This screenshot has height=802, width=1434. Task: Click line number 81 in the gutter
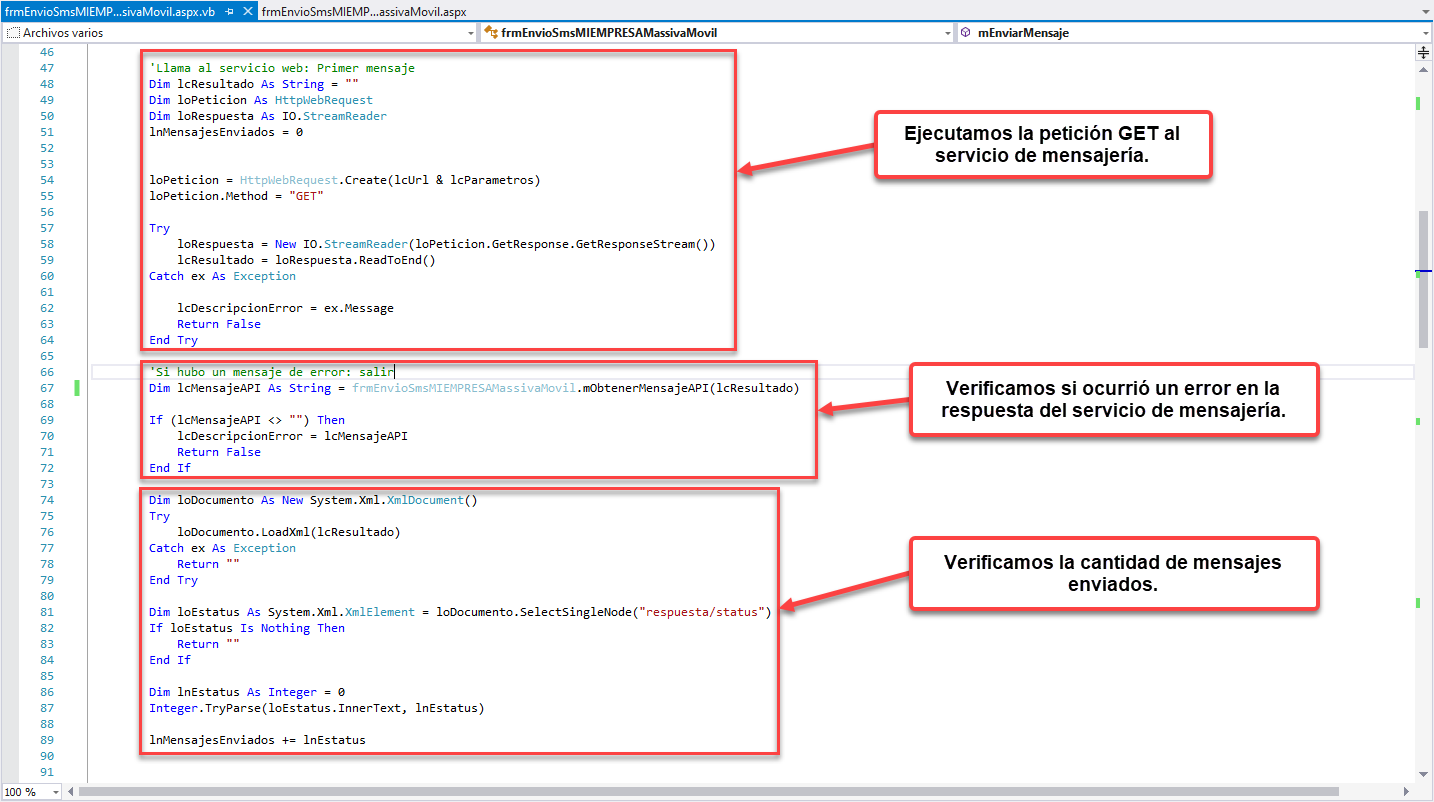click(x=48, y=612)
